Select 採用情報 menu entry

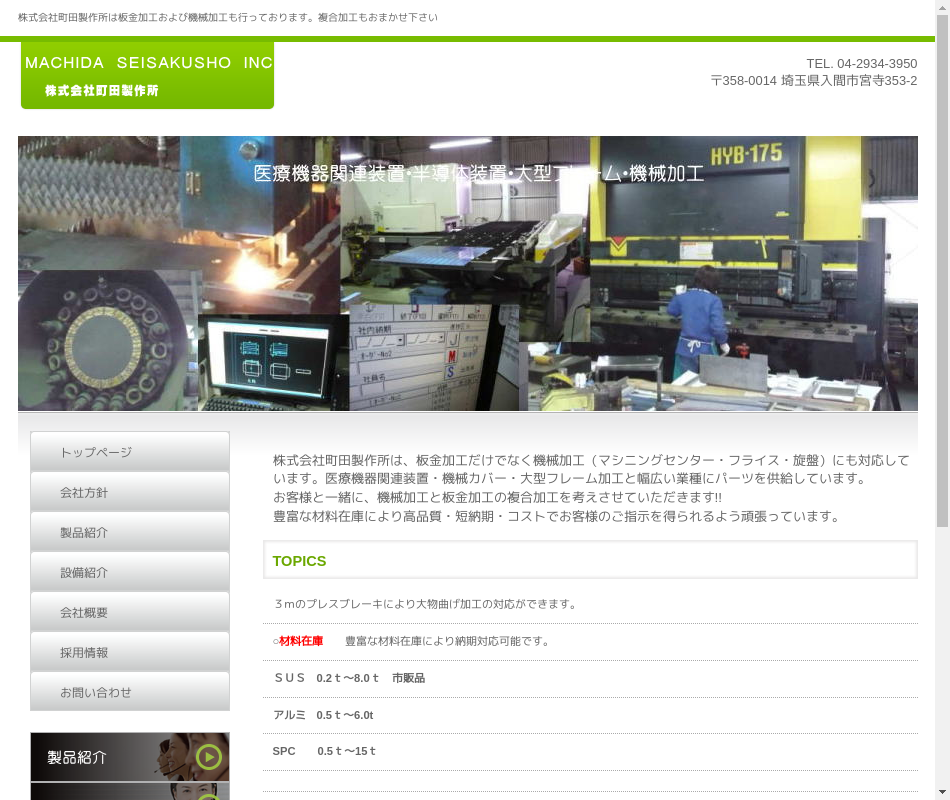point(130,652)
